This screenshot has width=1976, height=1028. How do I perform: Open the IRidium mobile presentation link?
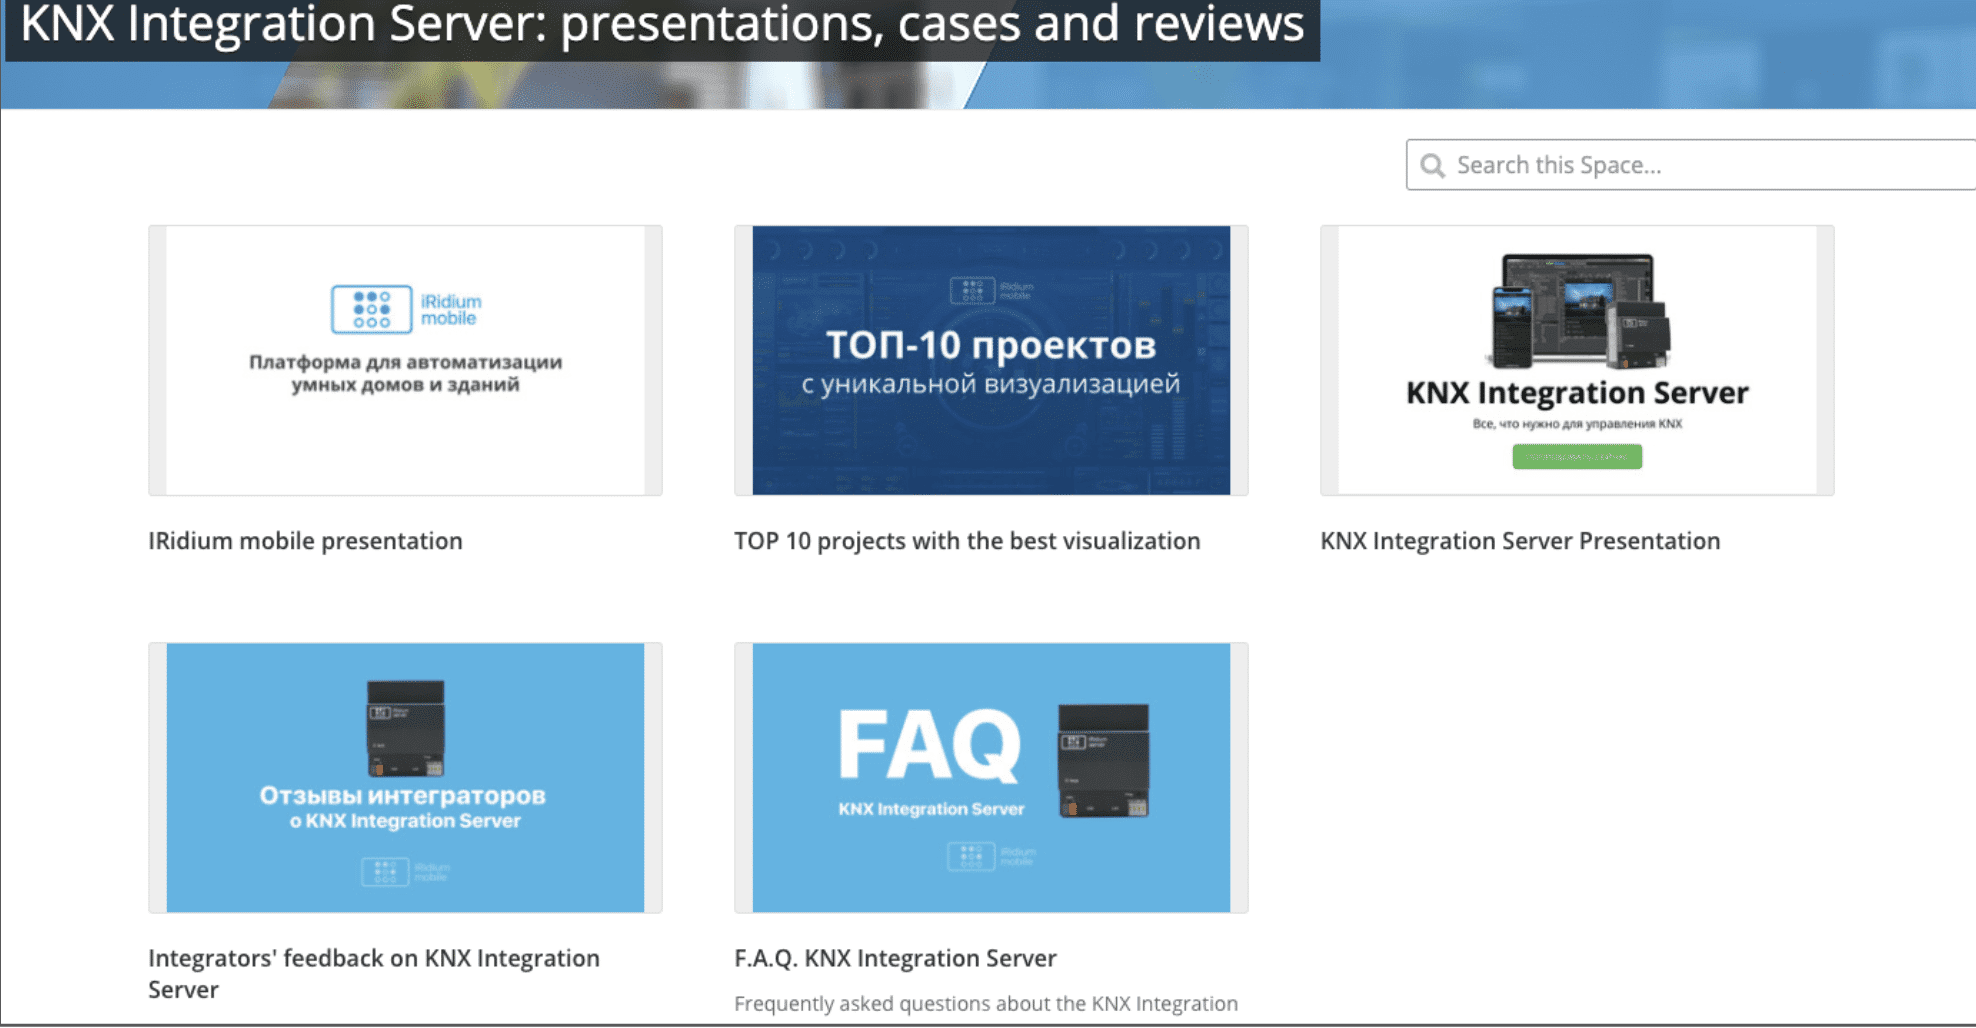(x=305, y=541)
